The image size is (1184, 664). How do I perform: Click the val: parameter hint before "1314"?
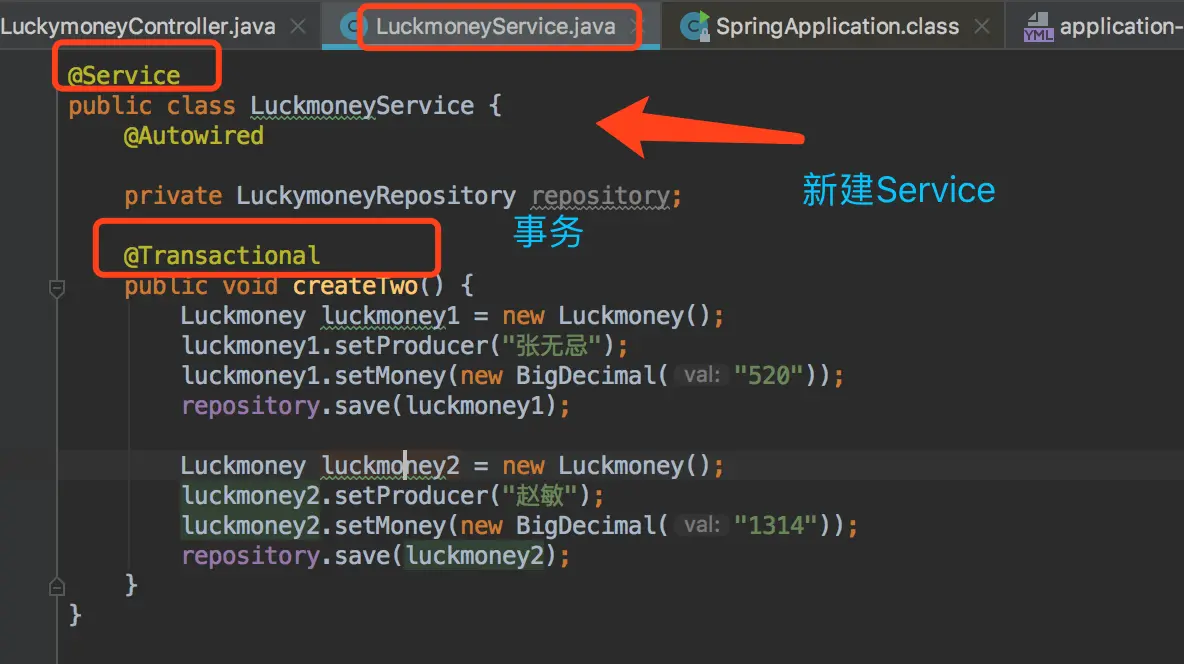point(701,524)
